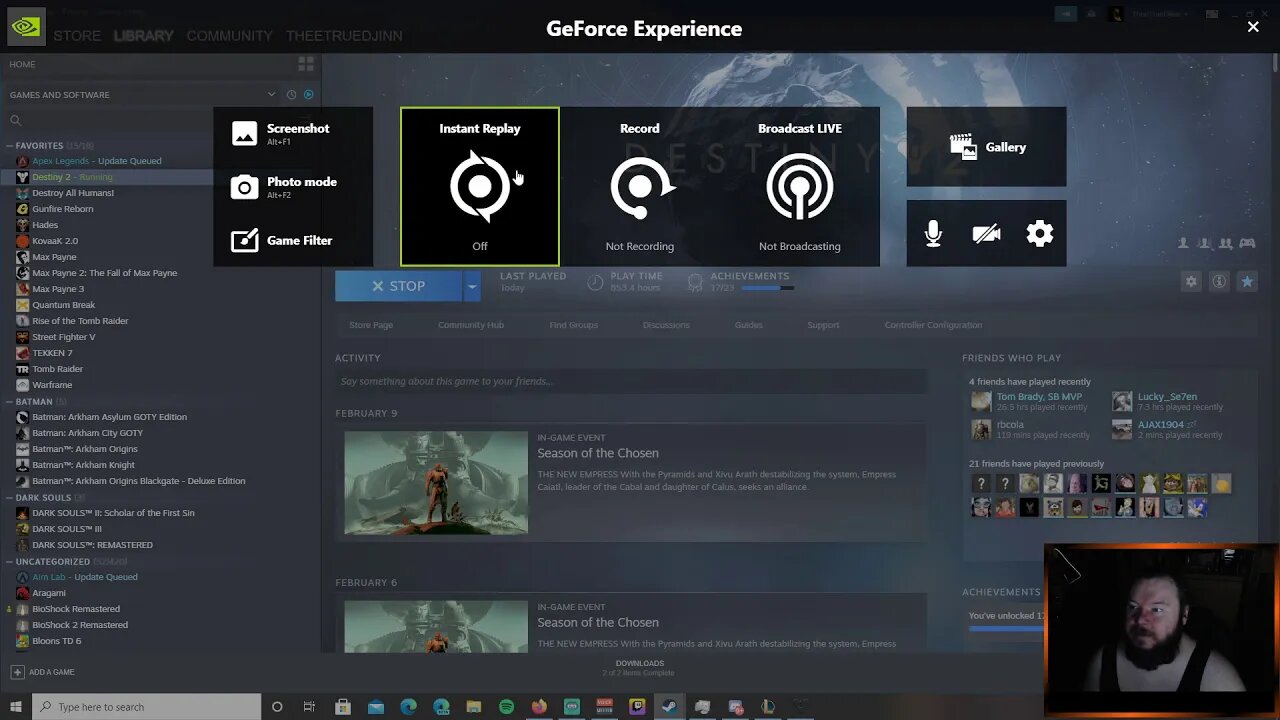The height and width of the screenshot is (720, 1280).
Task: Select Apex Legends in the library
Action: tap(96, 161)
